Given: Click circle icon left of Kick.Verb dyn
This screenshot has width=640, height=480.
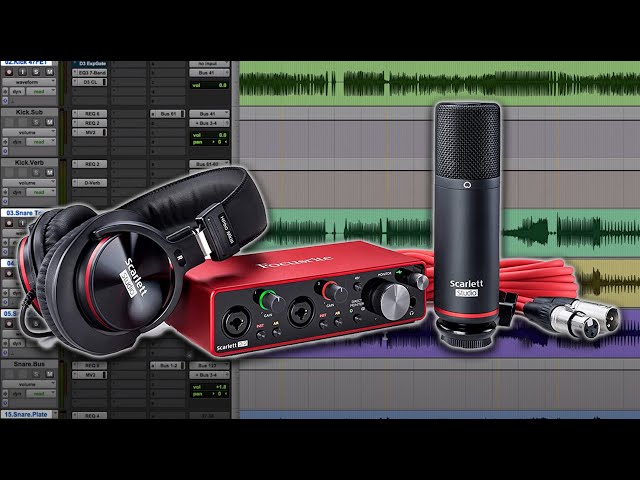Looking at the screenshot, I should click(x=5, y=192).
